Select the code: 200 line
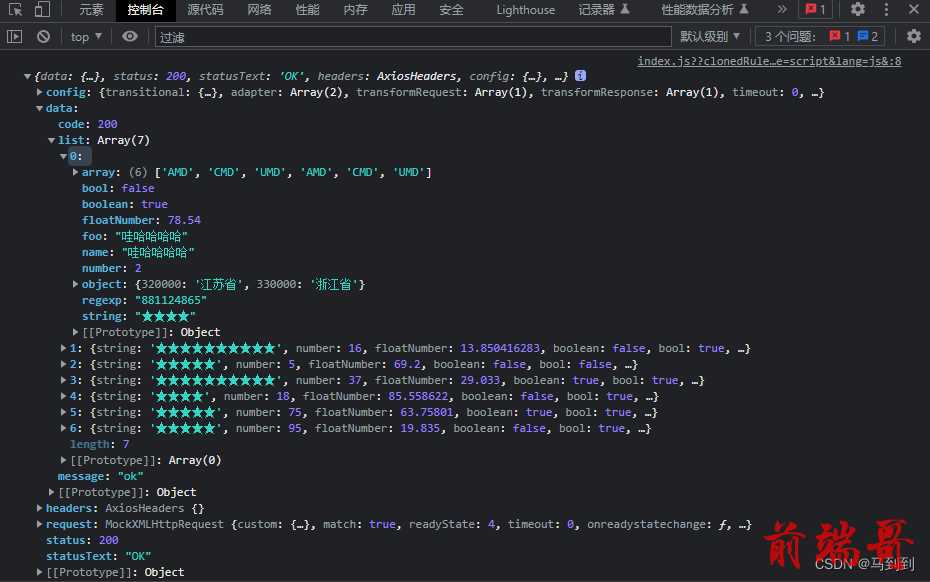Screen dimensions: 930x582 pos(88,124)
